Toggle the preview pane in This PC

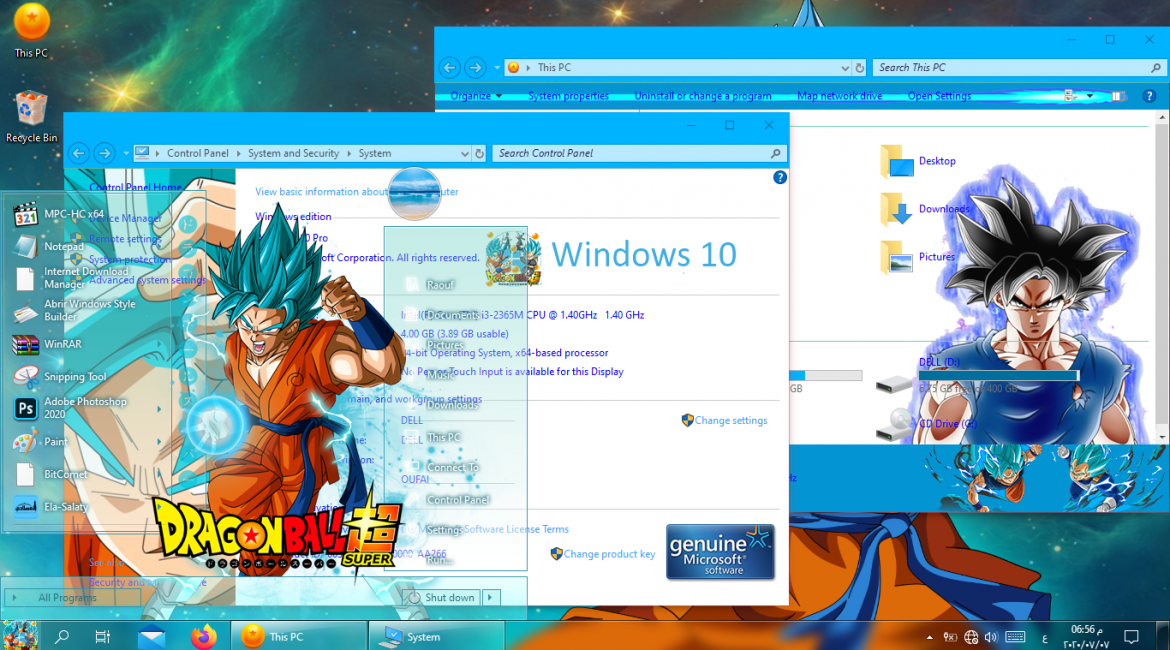[1118, 96]
